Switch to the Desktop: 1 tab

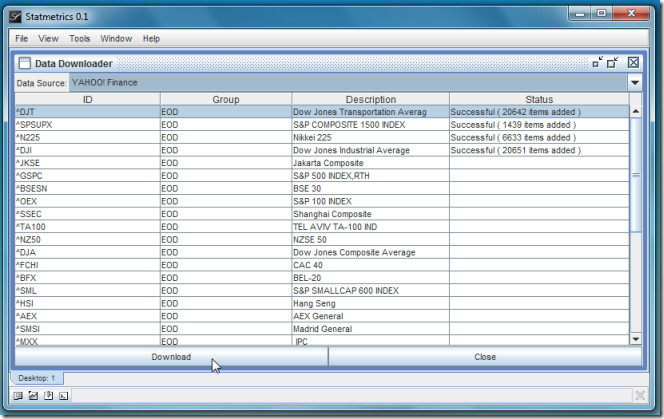37,378
